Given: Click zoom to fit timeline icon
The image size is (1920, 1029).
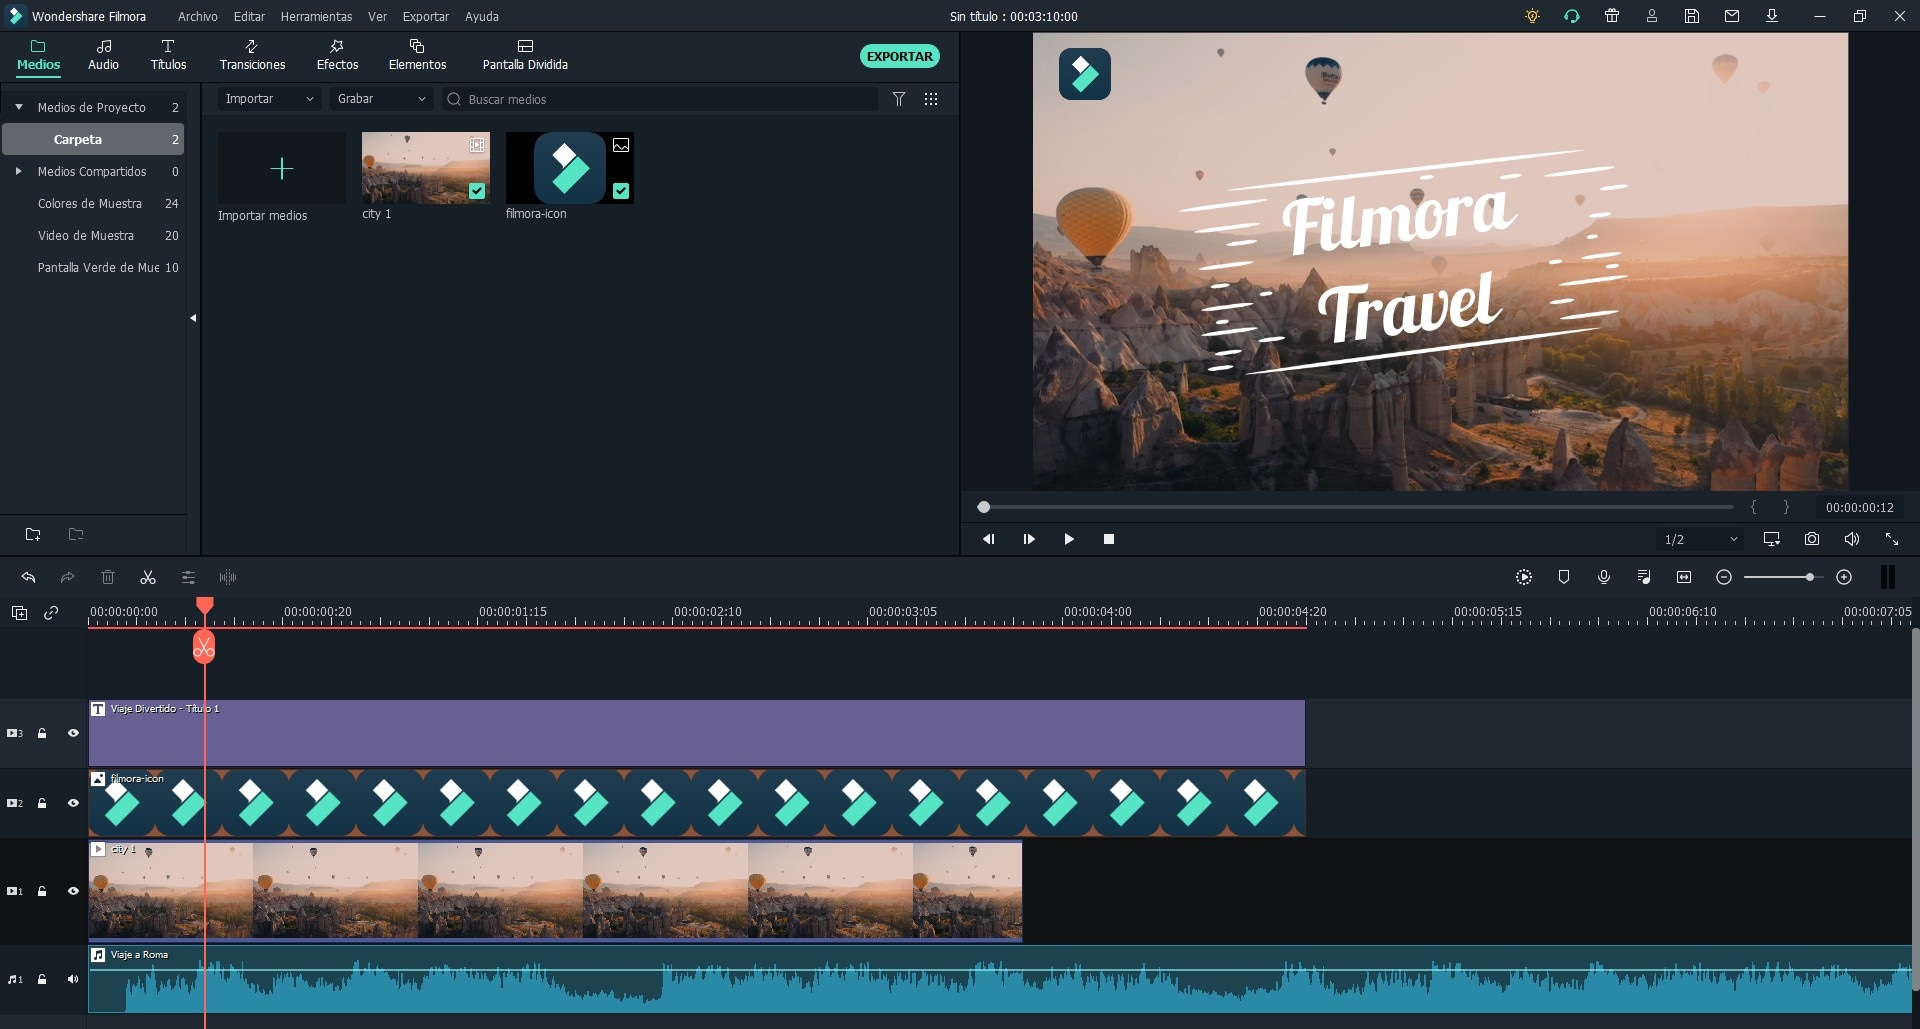Looking at the screenshot, I should (x=1684, y=577).
